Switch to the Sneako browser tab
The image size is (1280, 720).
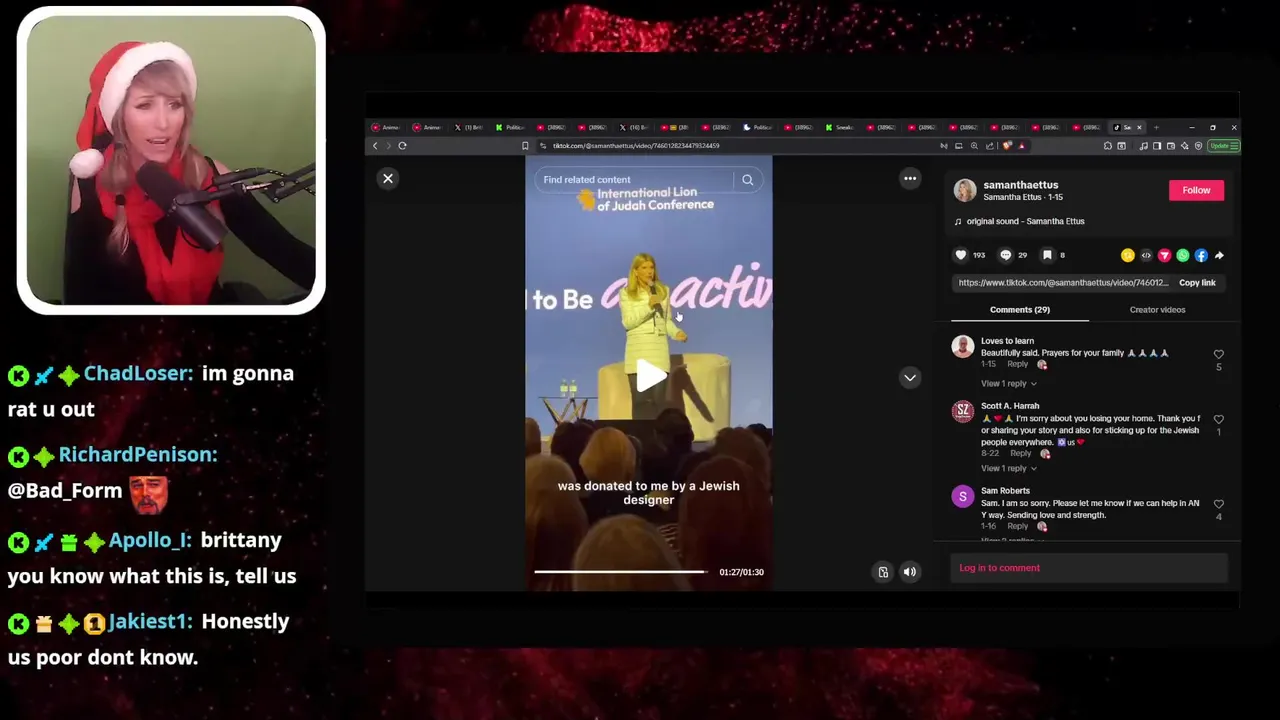tap(840, 127)
